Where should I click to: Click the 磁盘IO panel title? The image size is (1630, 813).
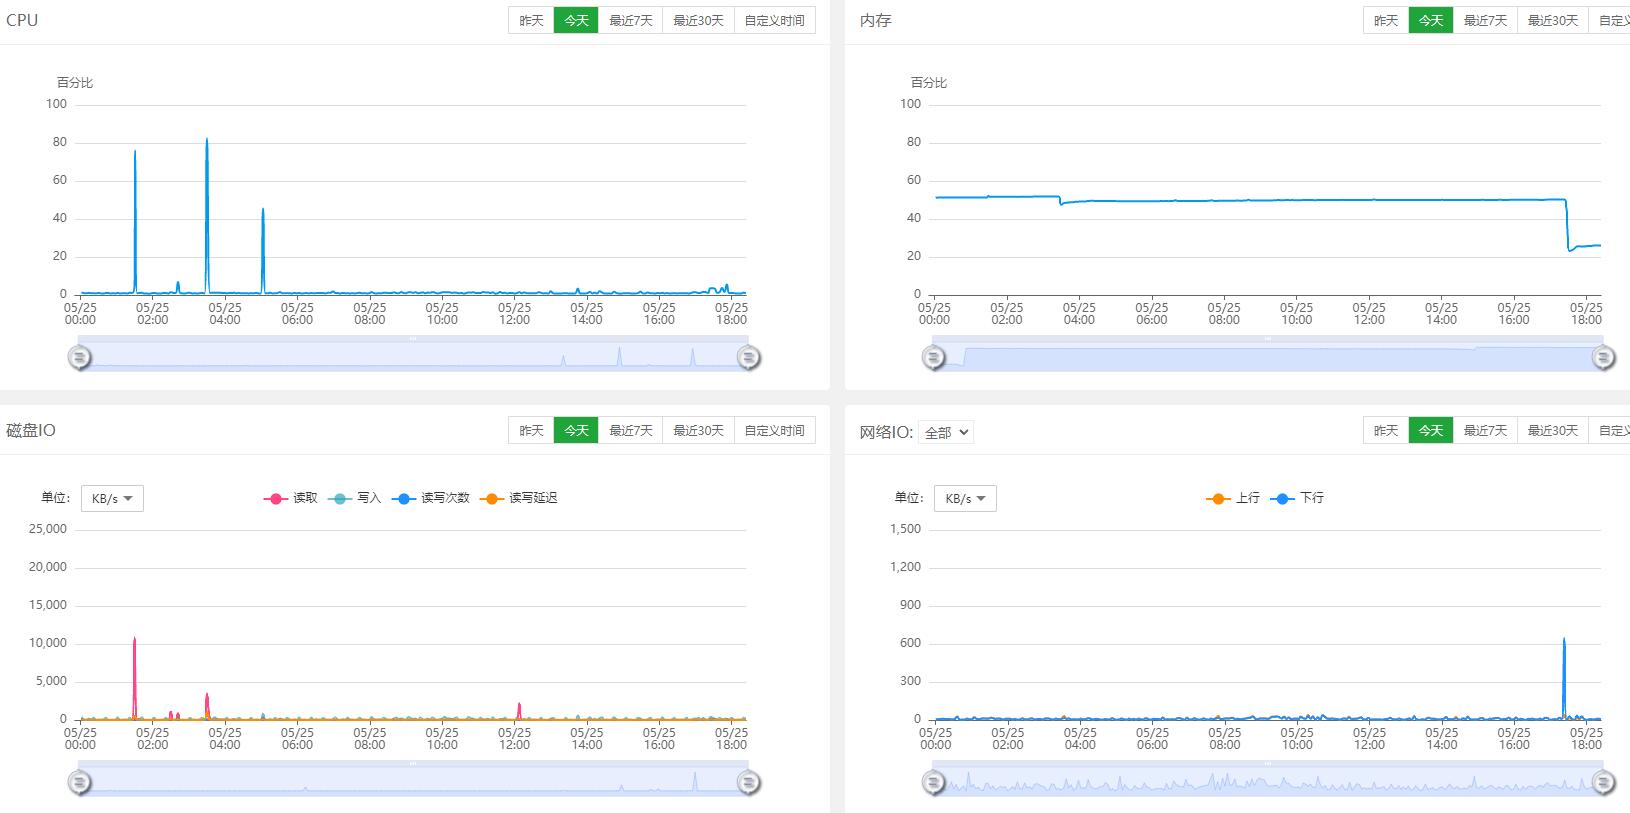click(x=31, y=430)
